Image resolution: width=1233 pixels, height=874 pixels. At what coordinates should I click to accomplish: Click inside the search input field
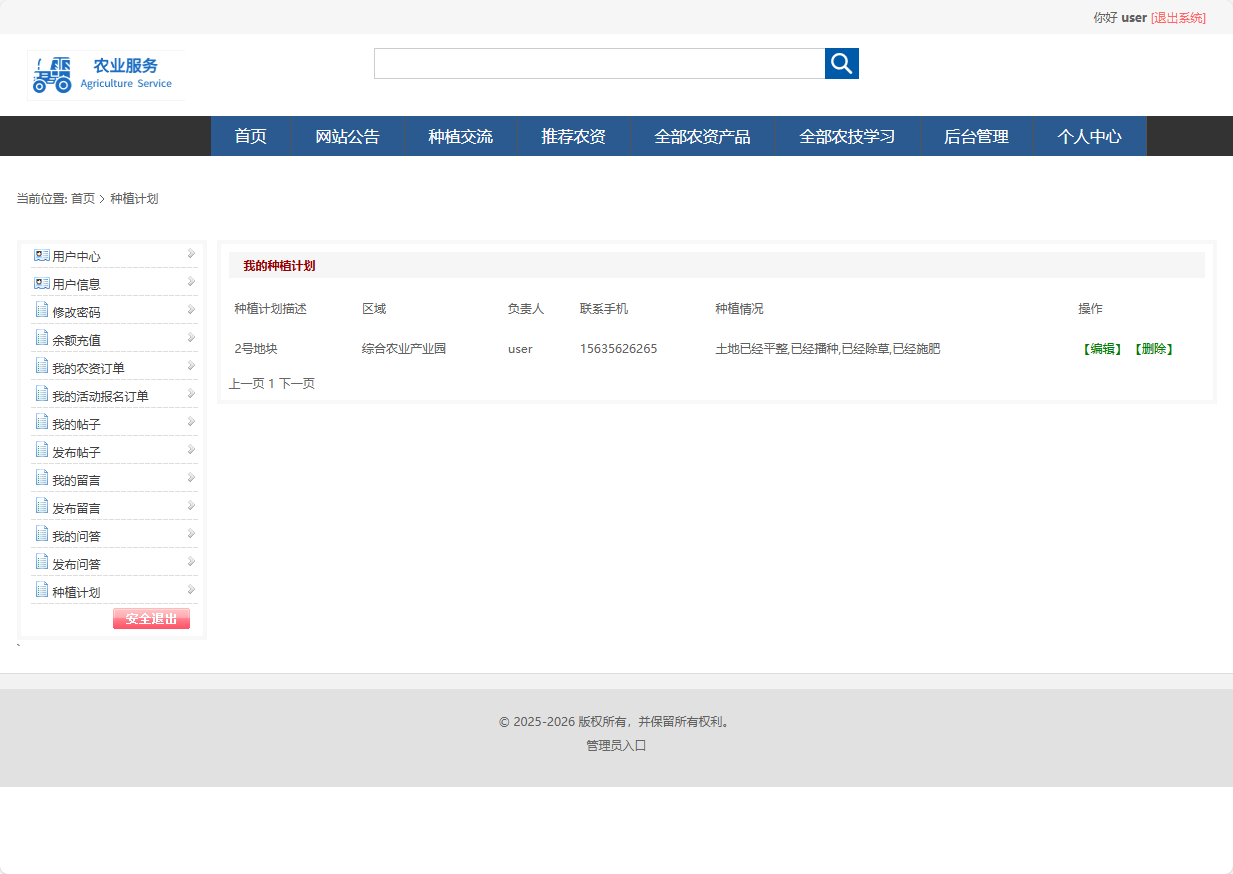click(598, 63)
